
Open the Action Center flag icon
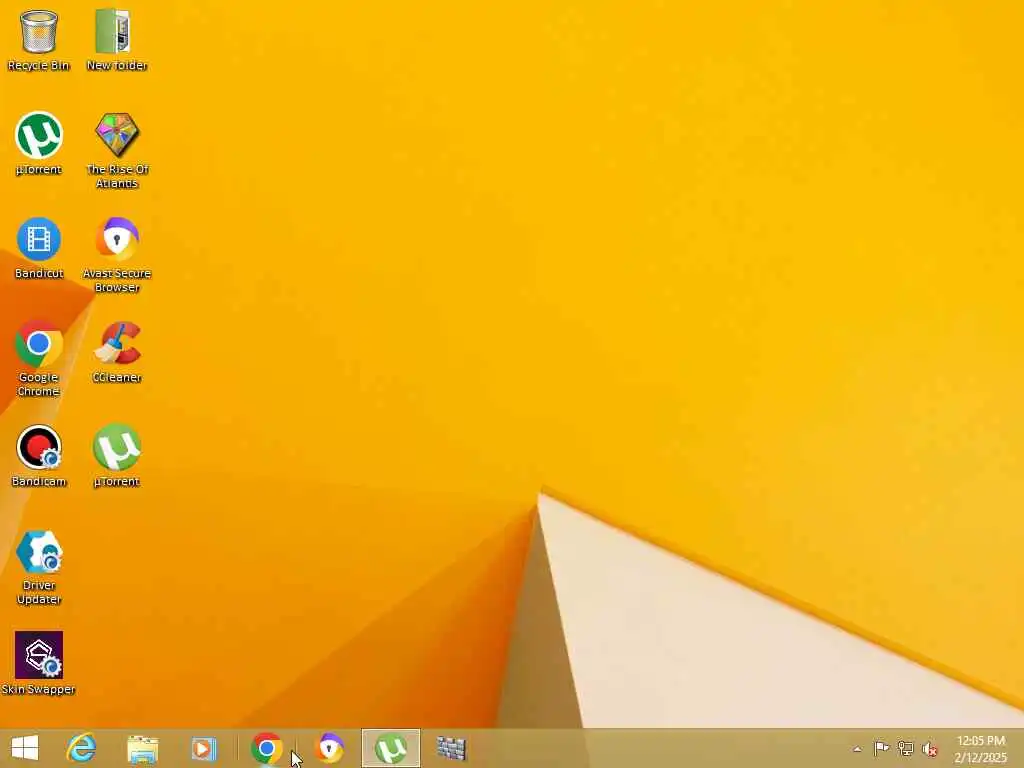[881, 748]
